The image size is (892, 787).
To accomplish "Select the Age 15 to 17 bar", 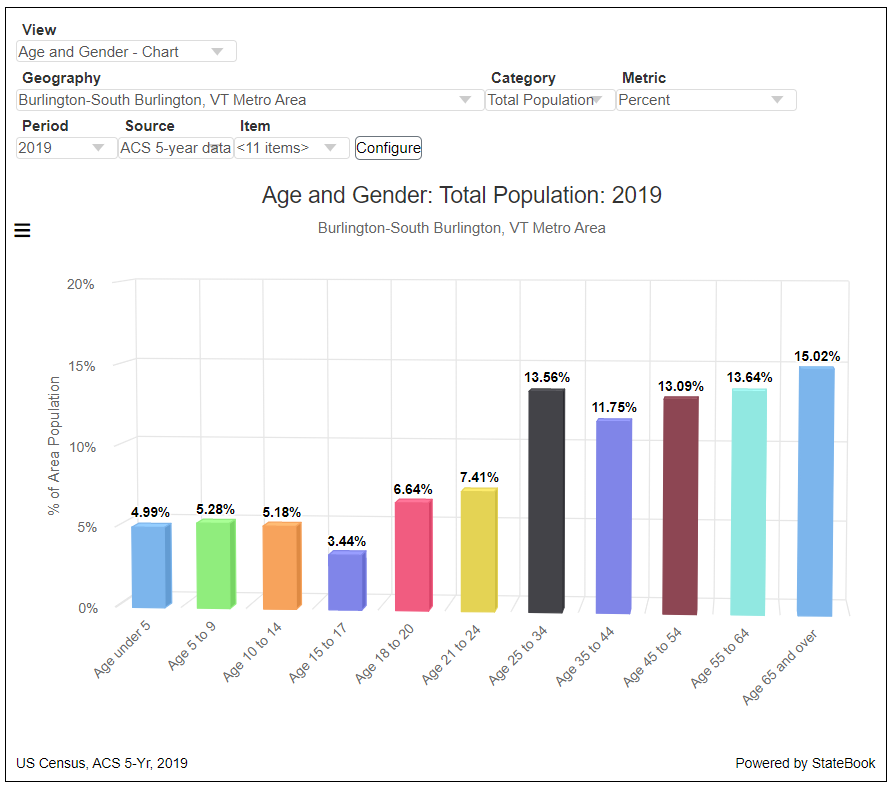I will click(x=345, y=581).
